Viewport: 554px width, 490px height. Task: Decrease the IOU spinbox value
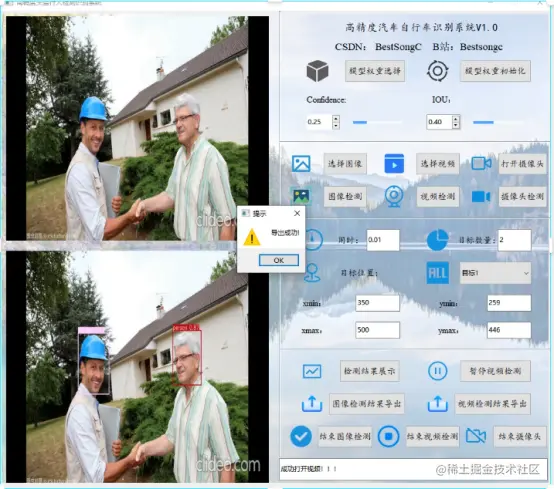[456, 125]
